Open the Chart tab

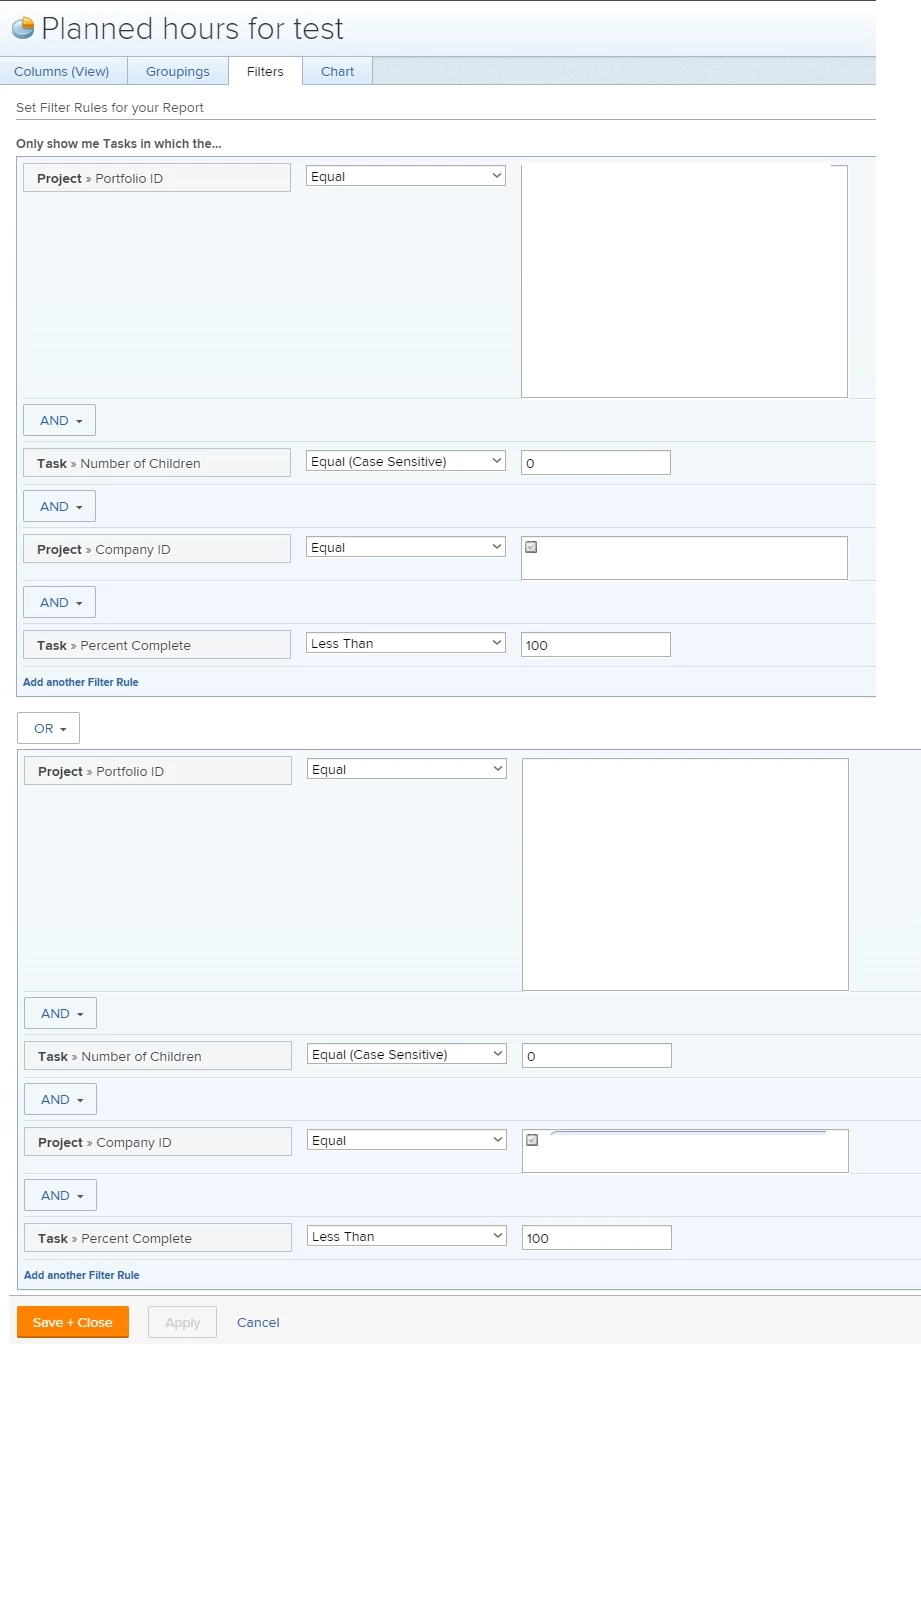(x=337, y=71)
